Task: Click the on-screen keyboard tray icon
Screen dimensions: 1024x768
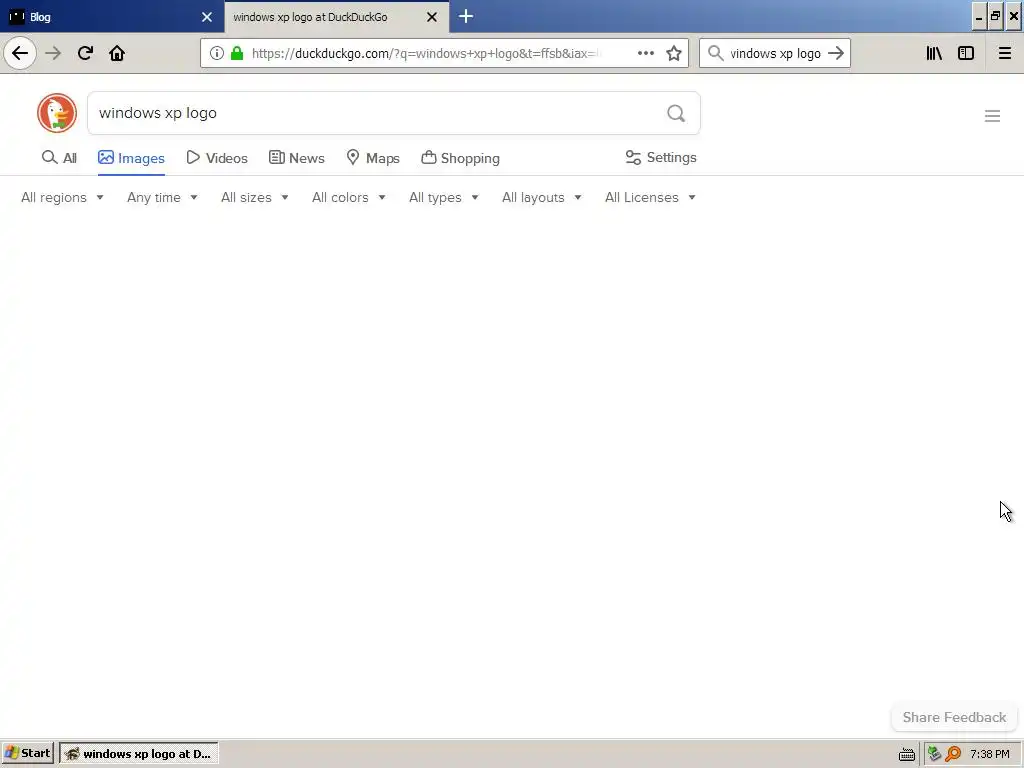Action: tap(906, 754)
